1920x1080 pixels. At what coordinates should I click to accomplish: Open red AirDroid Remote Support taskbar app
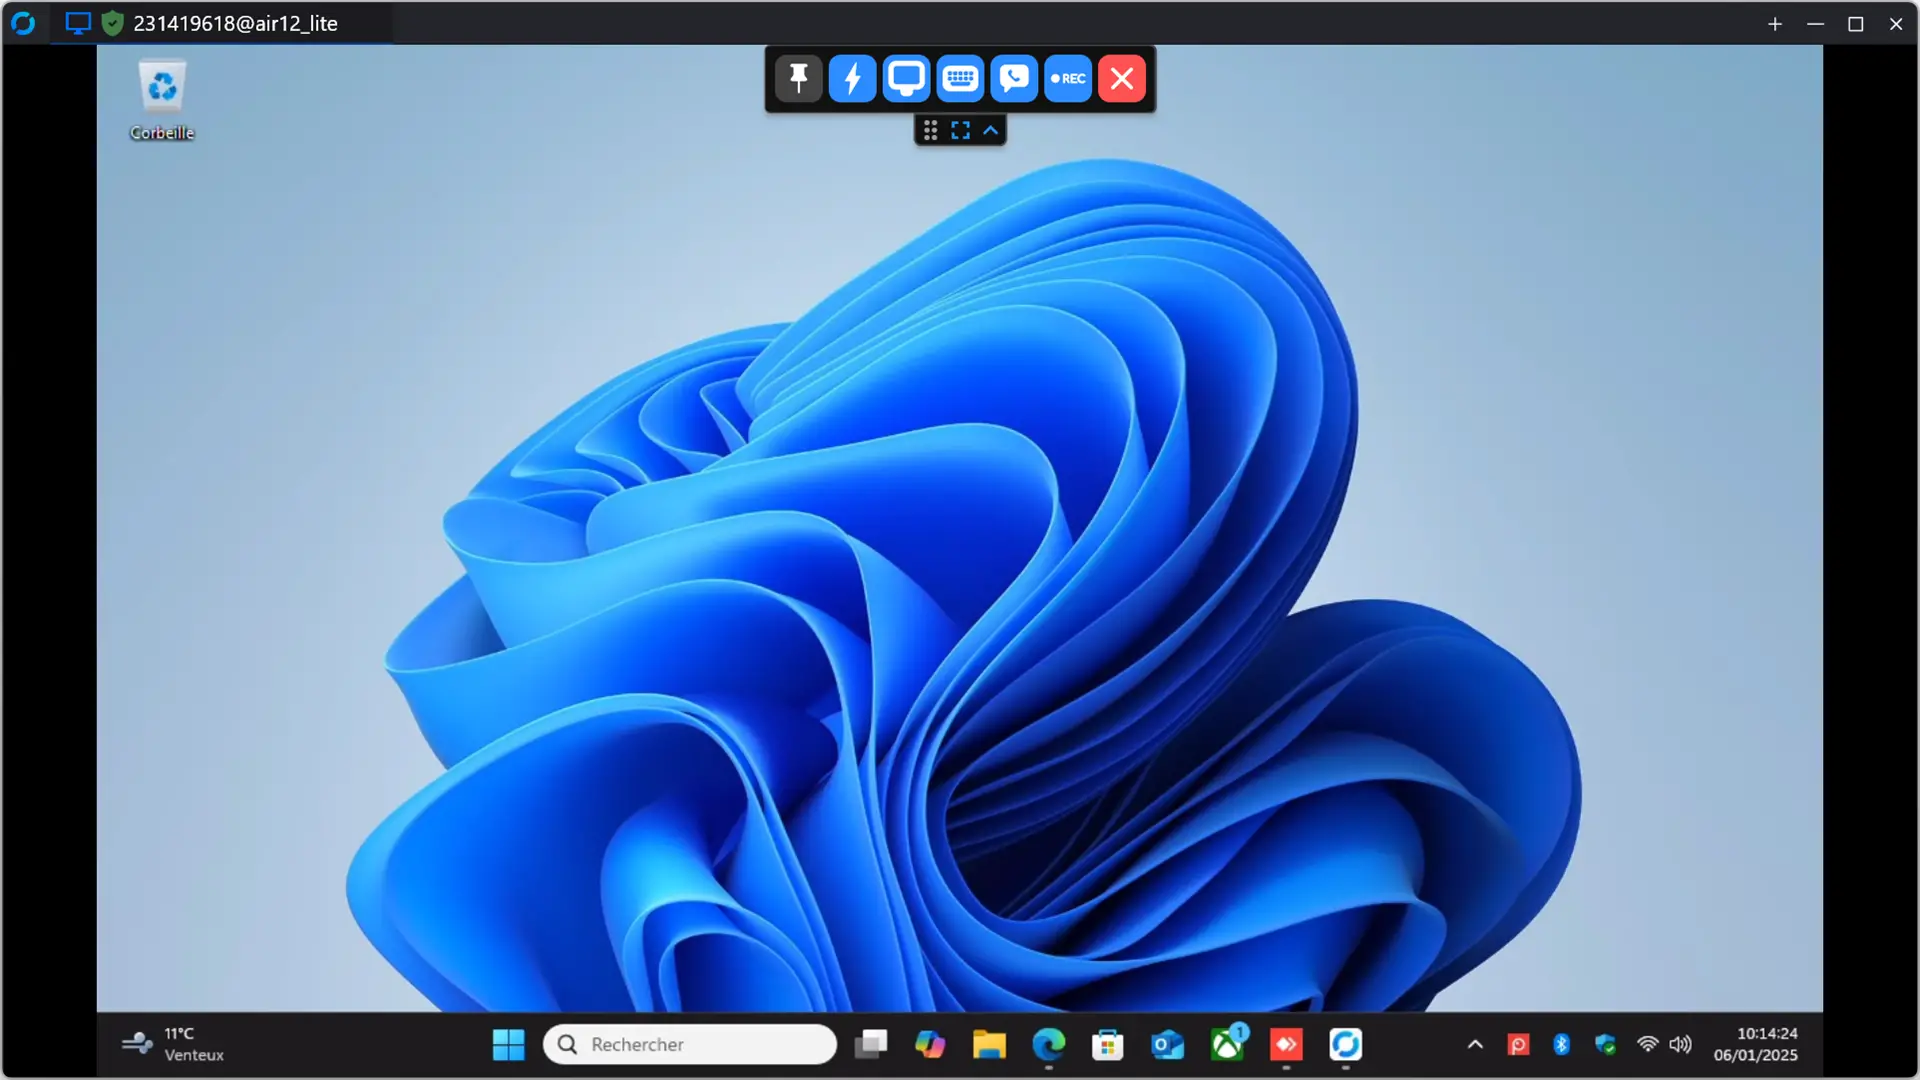(x=1286, y=1044)
